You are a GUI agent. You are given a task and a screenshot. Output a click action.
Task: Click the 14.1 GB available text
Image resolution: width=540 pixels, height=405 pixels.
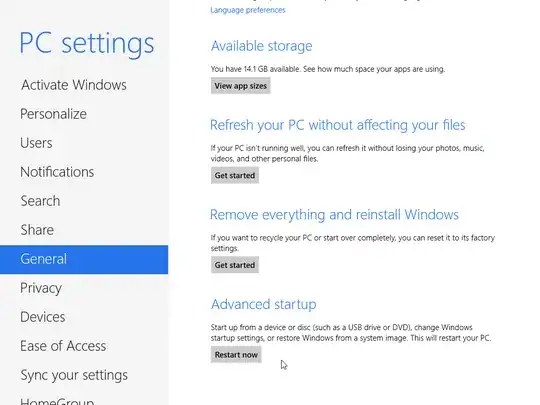272,69
